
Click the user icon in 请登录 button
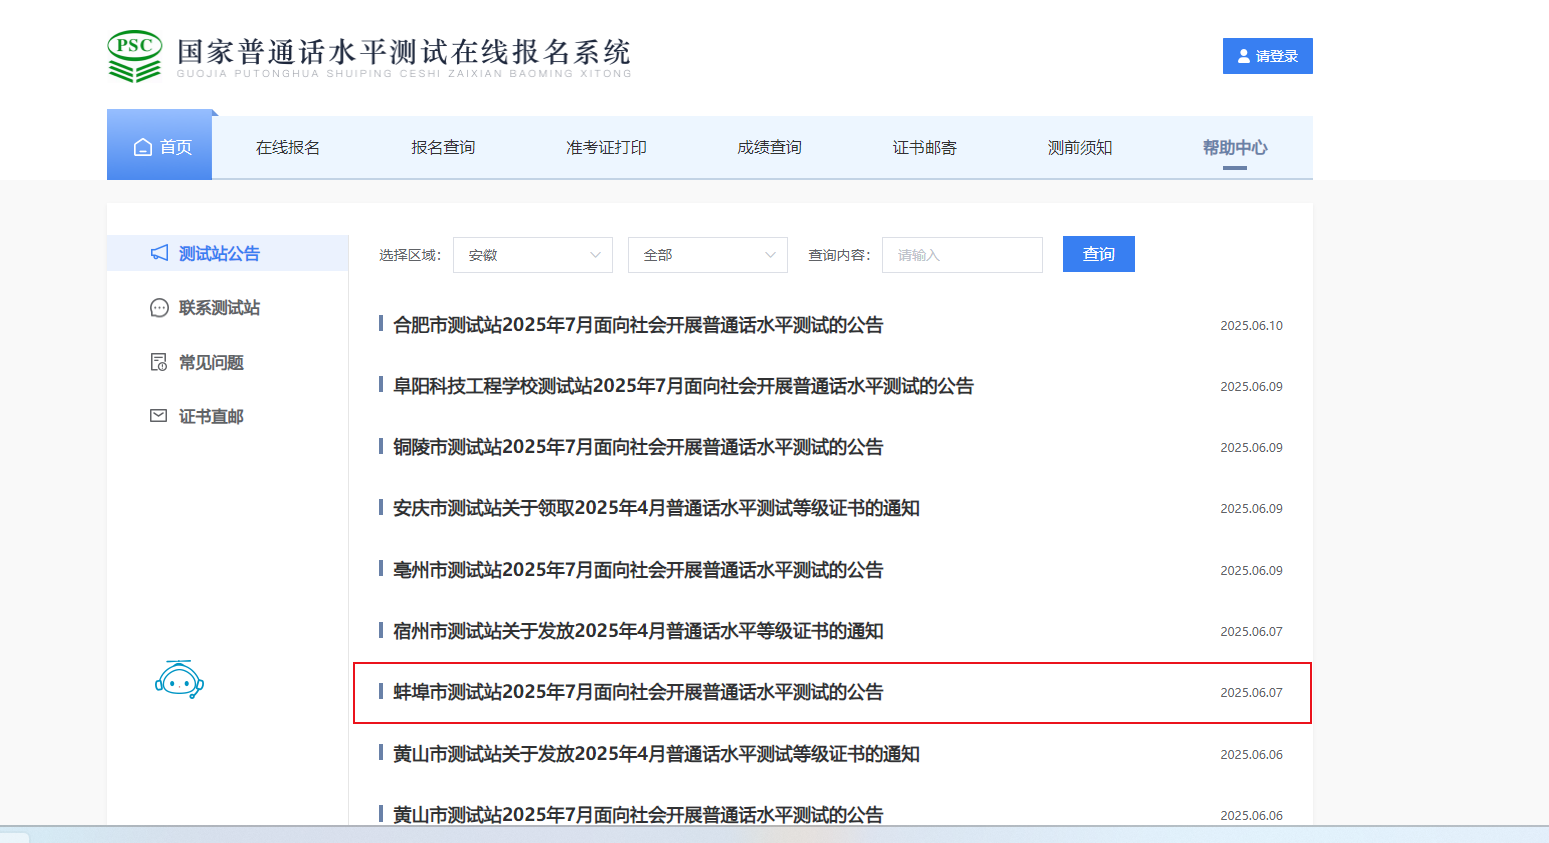tap(1244, 56)
